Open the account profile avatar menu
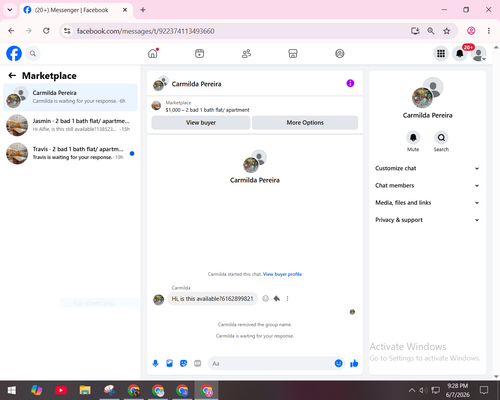Viewport: 500px width, 400px height. pyautogui.click(x=479, y=53)
